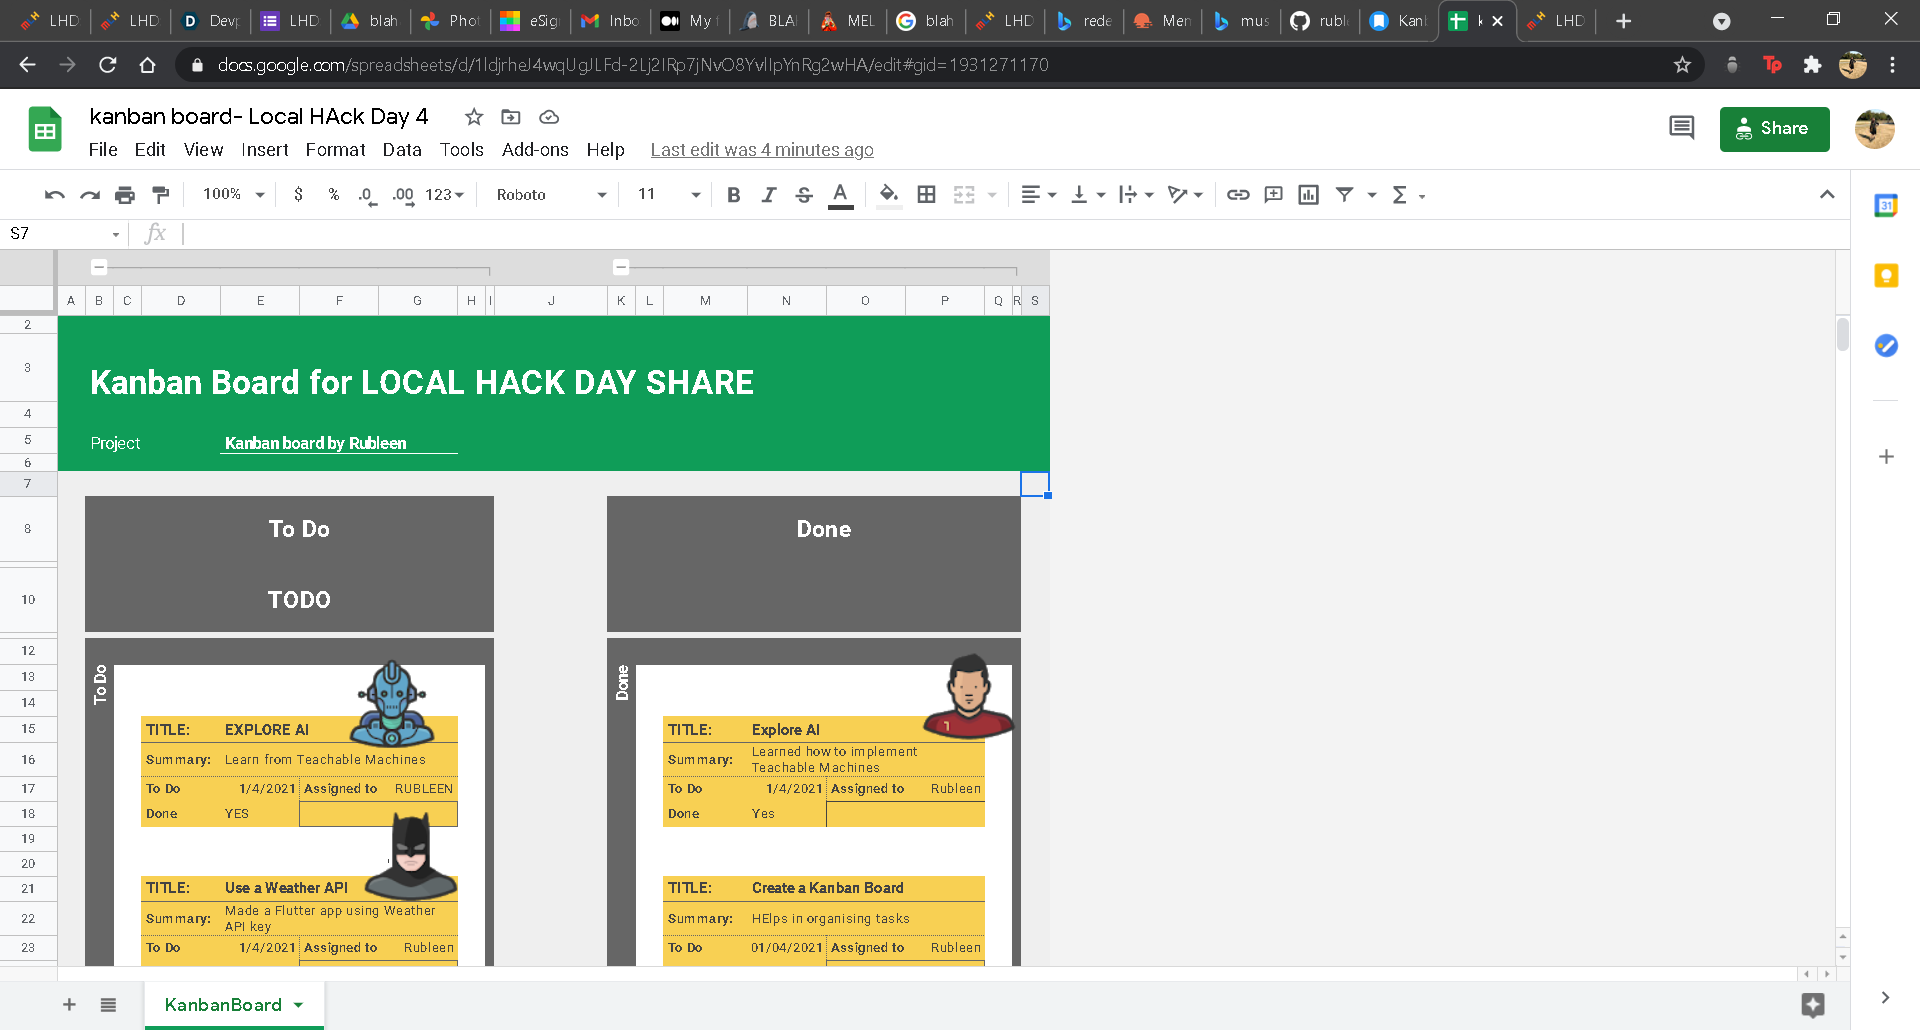Image resolution: width=1920 pixels, height=1030 pixels.
Task: Open the Data menu
Action: [x=402, y=150]
